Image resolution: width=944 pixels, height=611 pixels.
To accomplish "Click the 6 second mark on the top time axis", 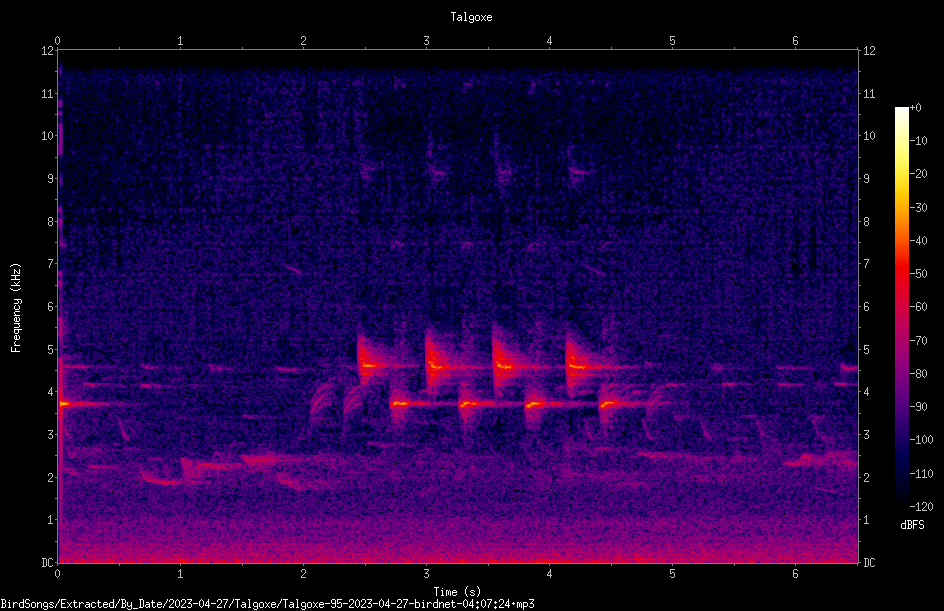I will pyautogui.click(x=795, y=41).
